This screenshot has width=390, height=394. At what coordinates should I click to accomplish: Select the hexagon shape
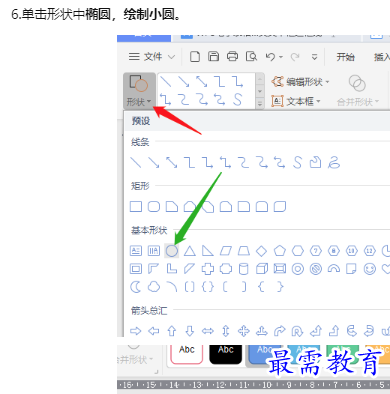tap(298, 251)
